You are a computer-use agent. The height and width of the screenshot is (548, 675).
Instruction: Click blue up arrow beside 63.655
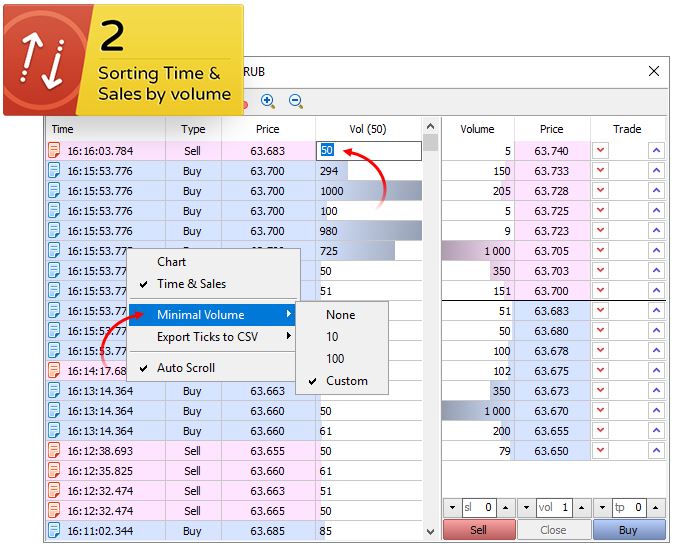656,430
